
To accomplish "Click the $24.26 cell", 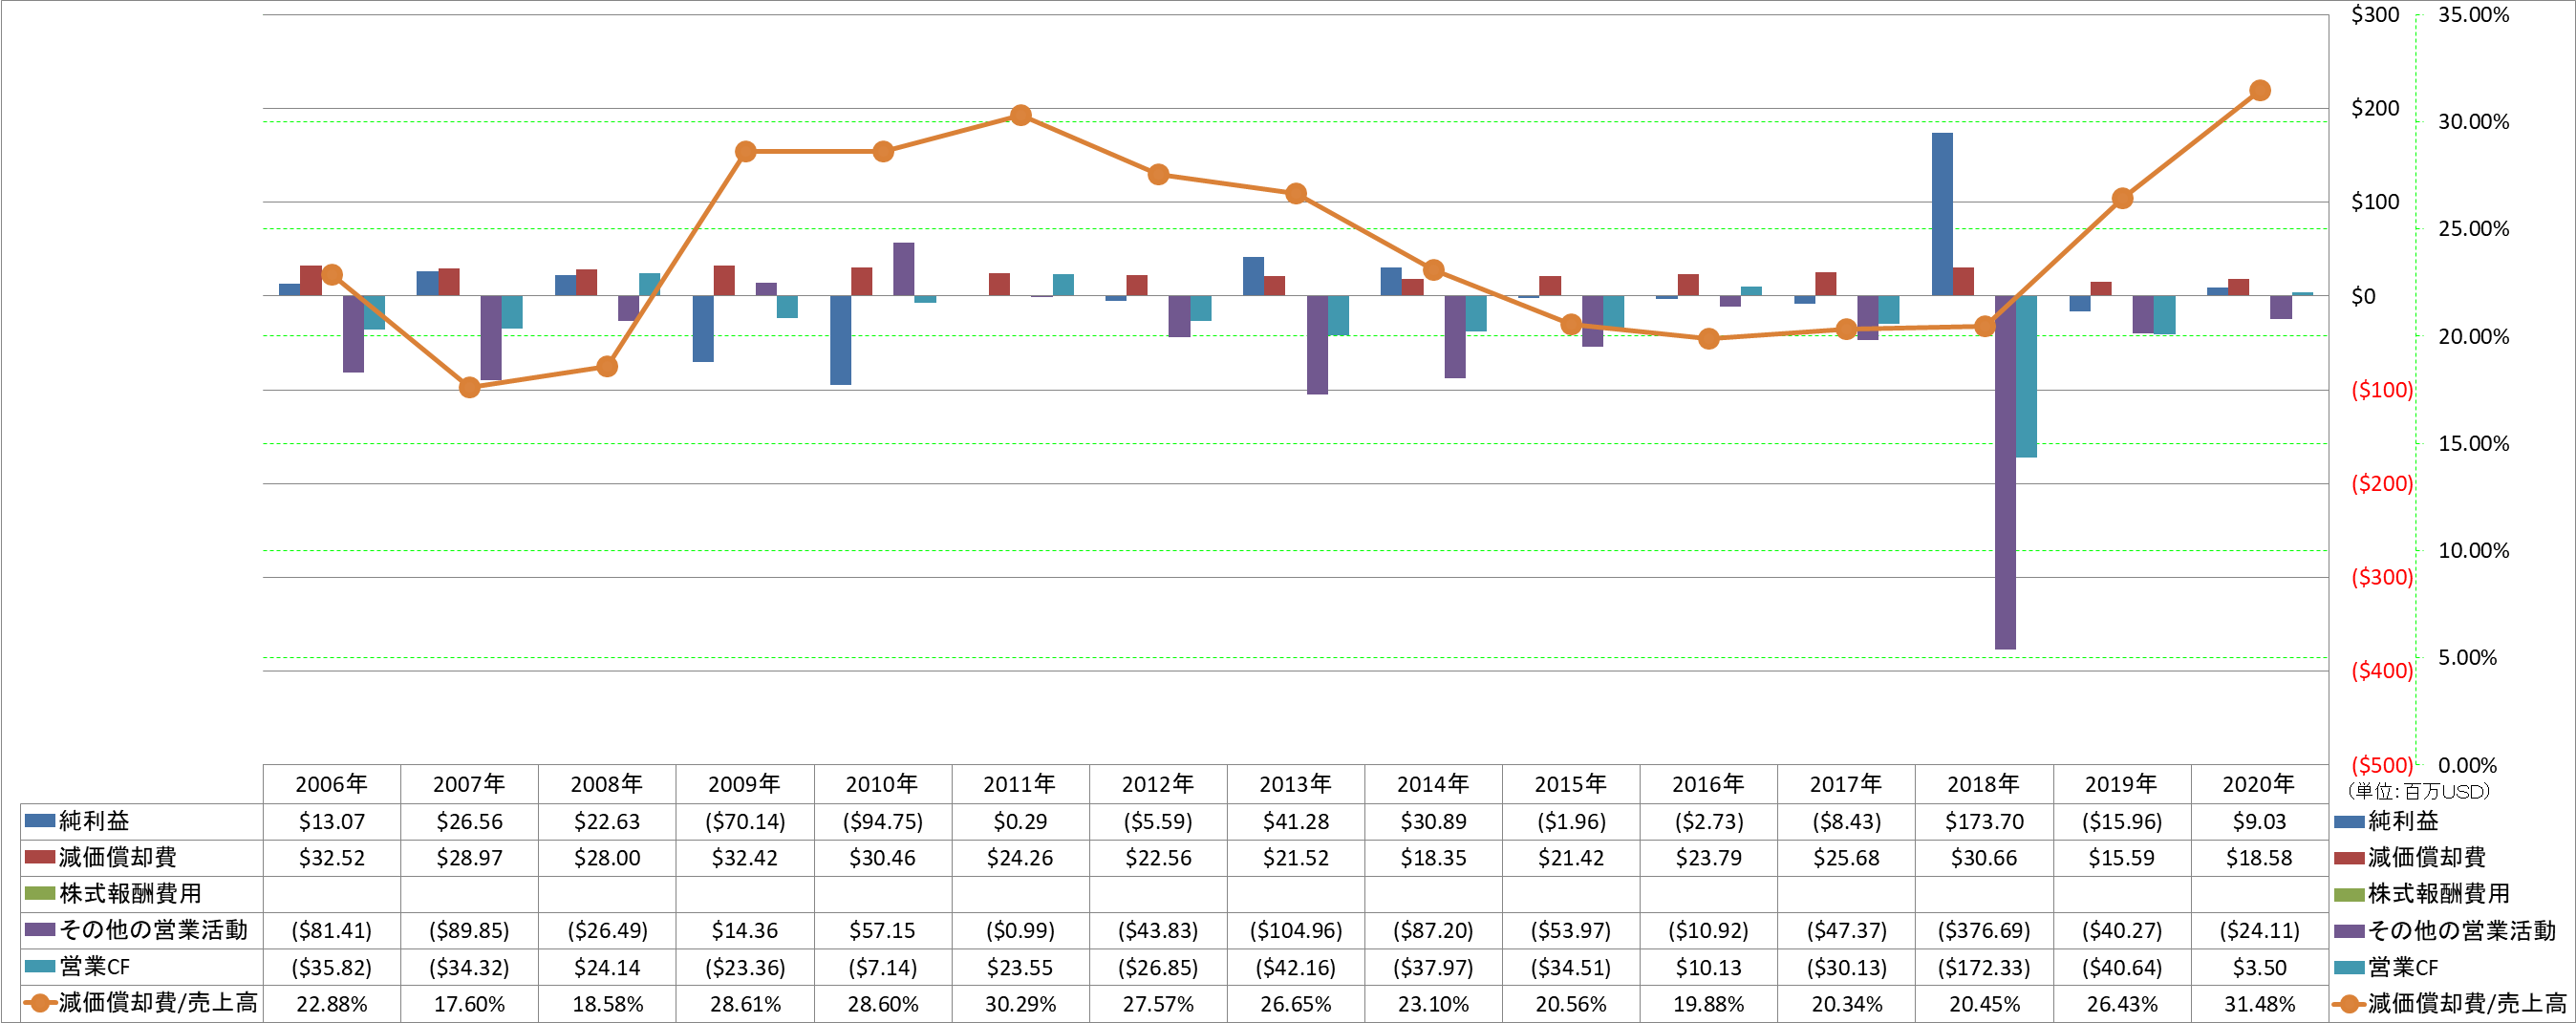I will pos(1020,857).
